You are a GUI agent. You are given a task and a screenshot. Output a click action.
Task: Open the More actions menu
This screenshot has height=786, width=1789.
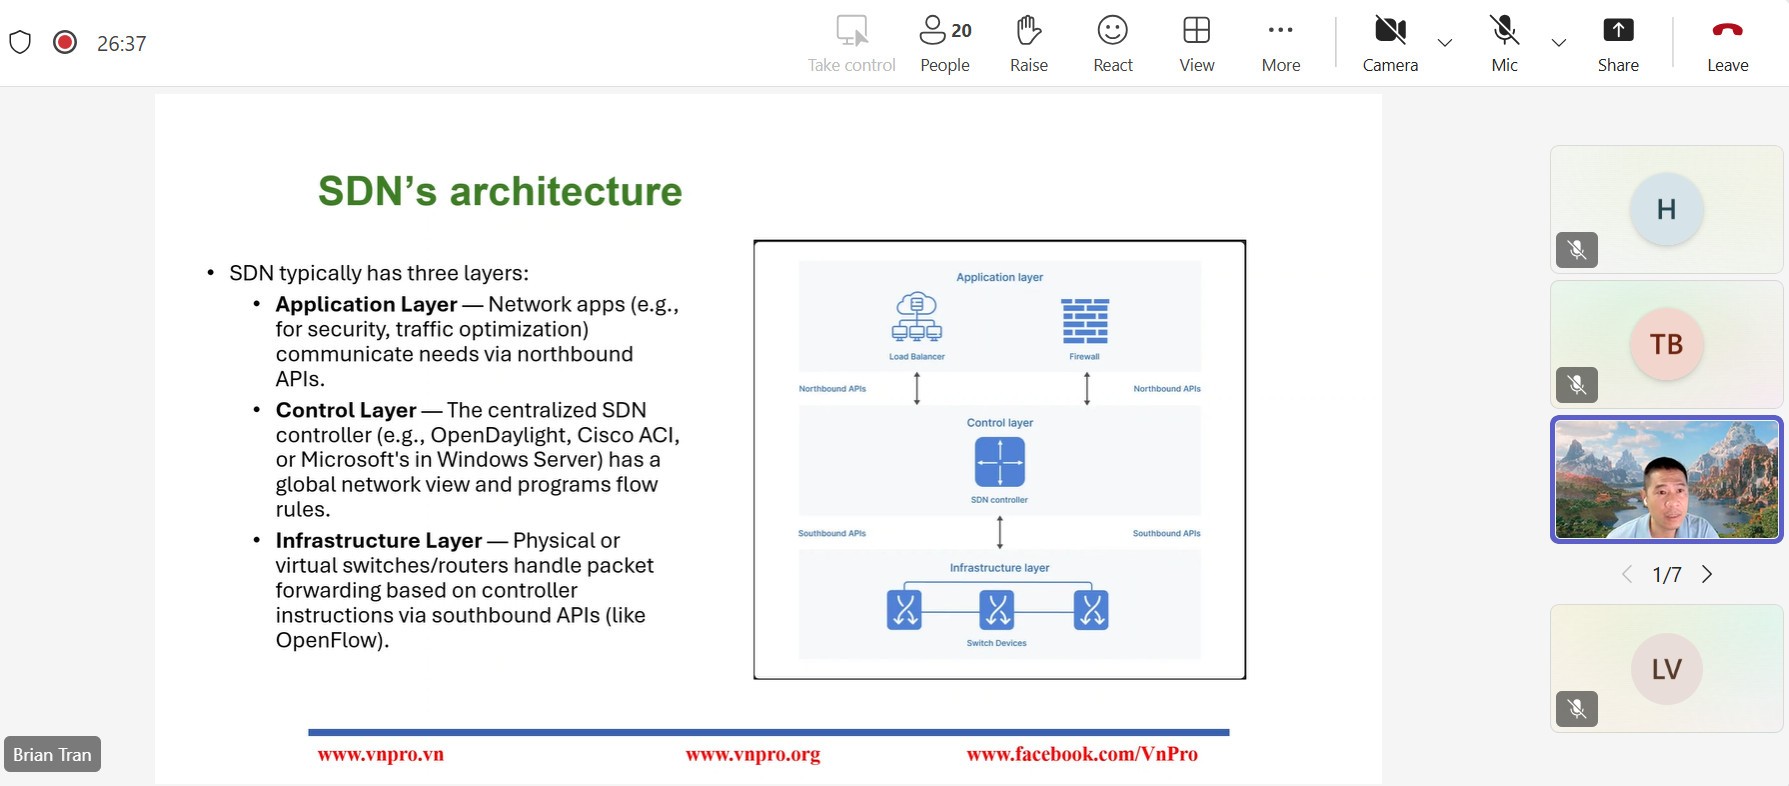1280,43
